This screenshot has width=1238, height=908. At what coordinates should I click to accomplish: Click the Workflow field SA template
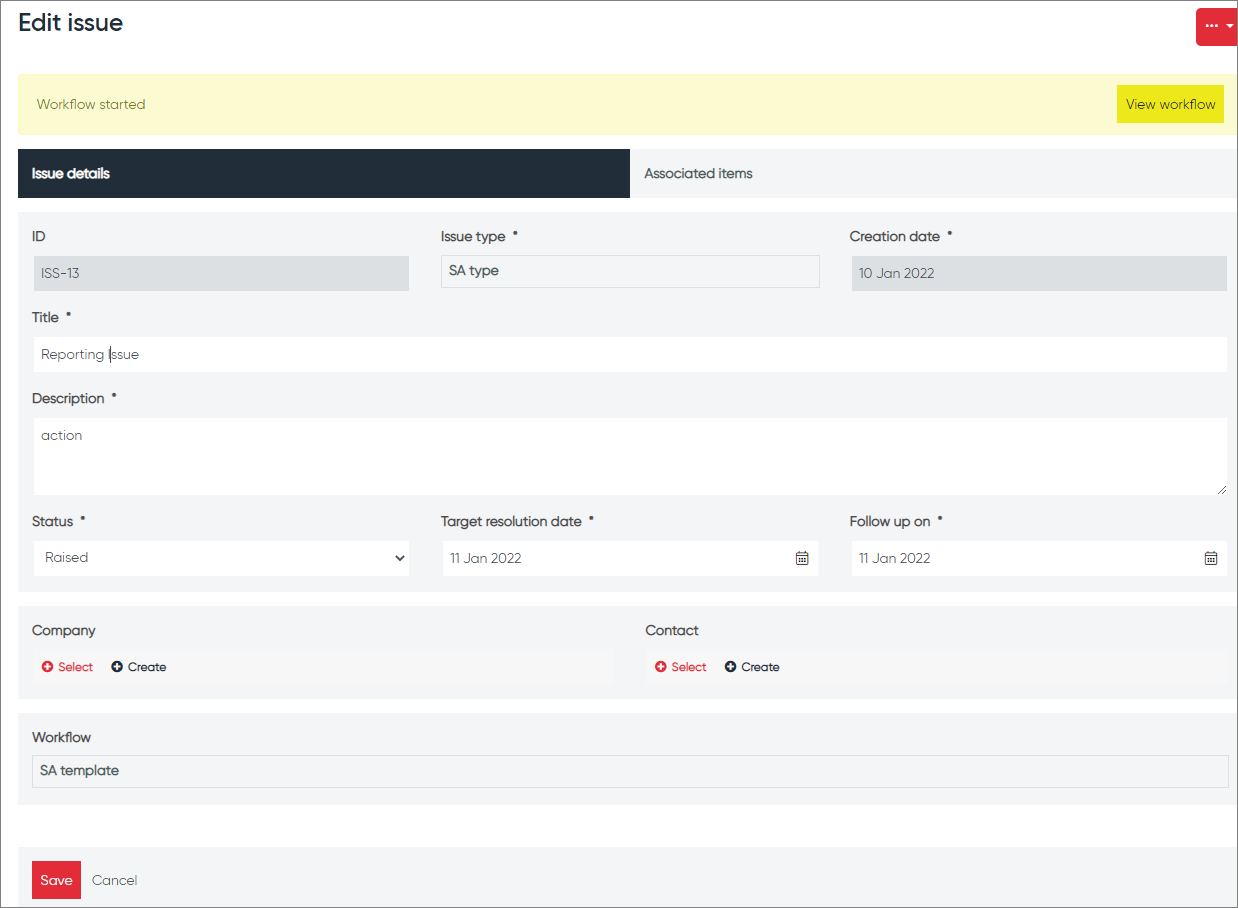(x=630, y=771)
